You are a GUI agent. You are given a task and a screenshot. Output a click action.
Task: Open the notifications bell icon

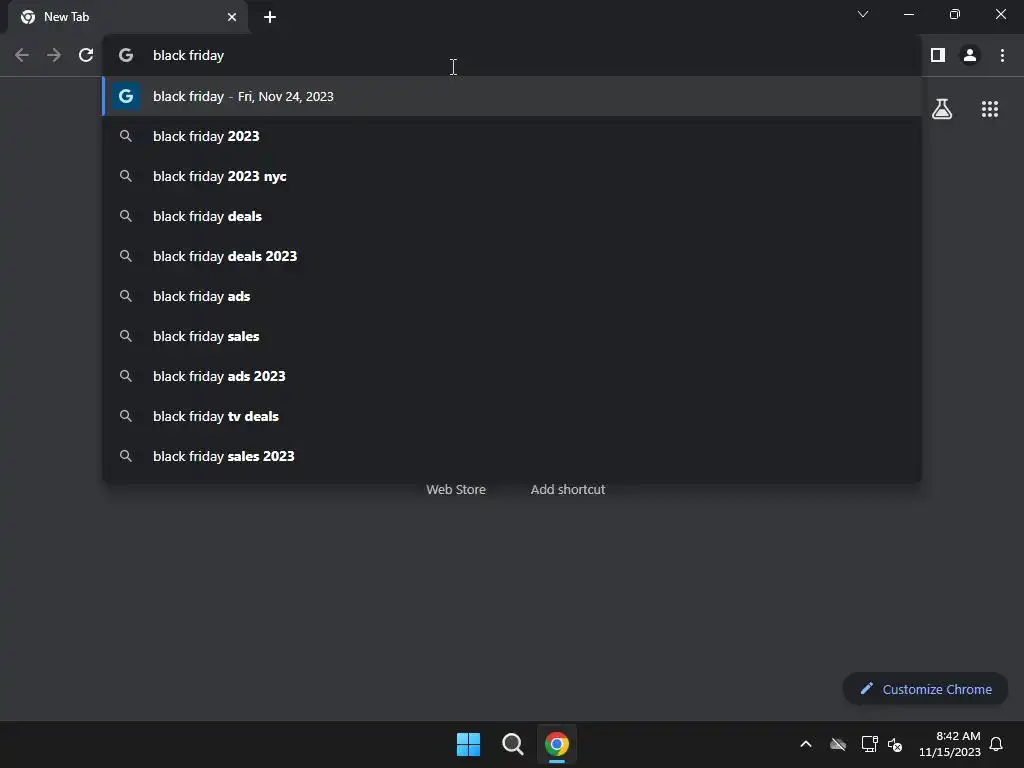(996, 744)
